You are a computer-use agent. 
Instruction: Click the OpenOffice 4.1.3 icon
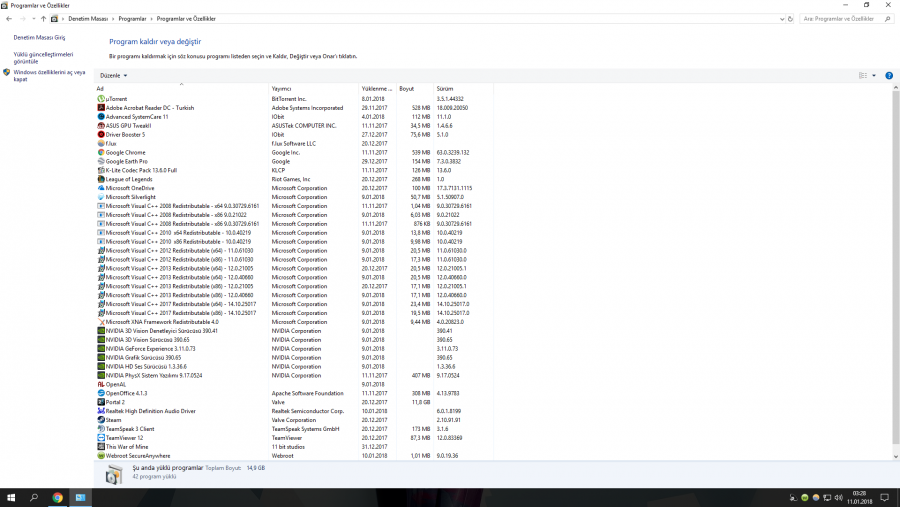(x=101, y=393)
